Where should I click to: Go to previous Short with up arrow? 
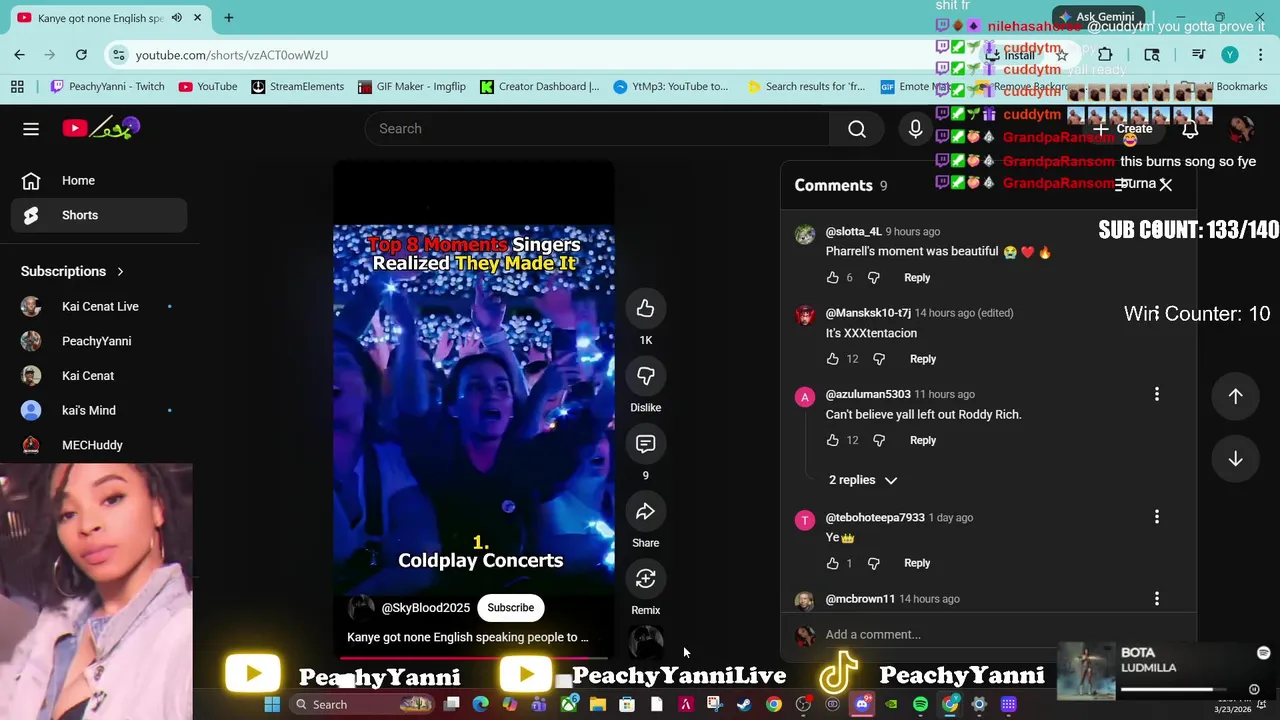coord(1235,396)
